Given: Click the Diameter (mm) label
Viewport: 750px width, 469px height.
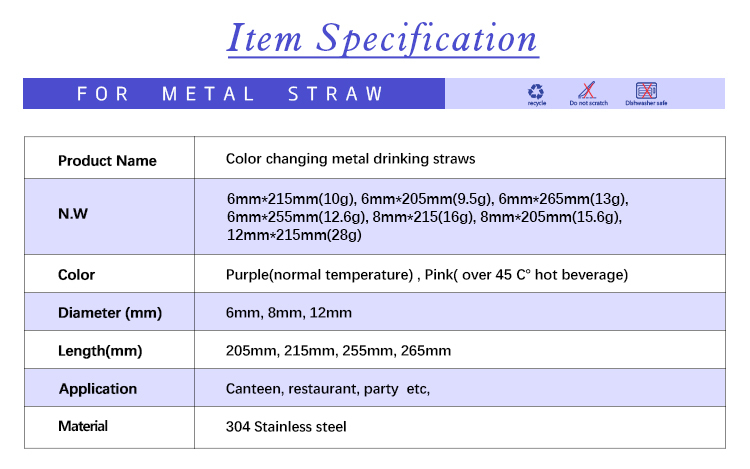Looking at the screenshot, I should pos(110,313).
